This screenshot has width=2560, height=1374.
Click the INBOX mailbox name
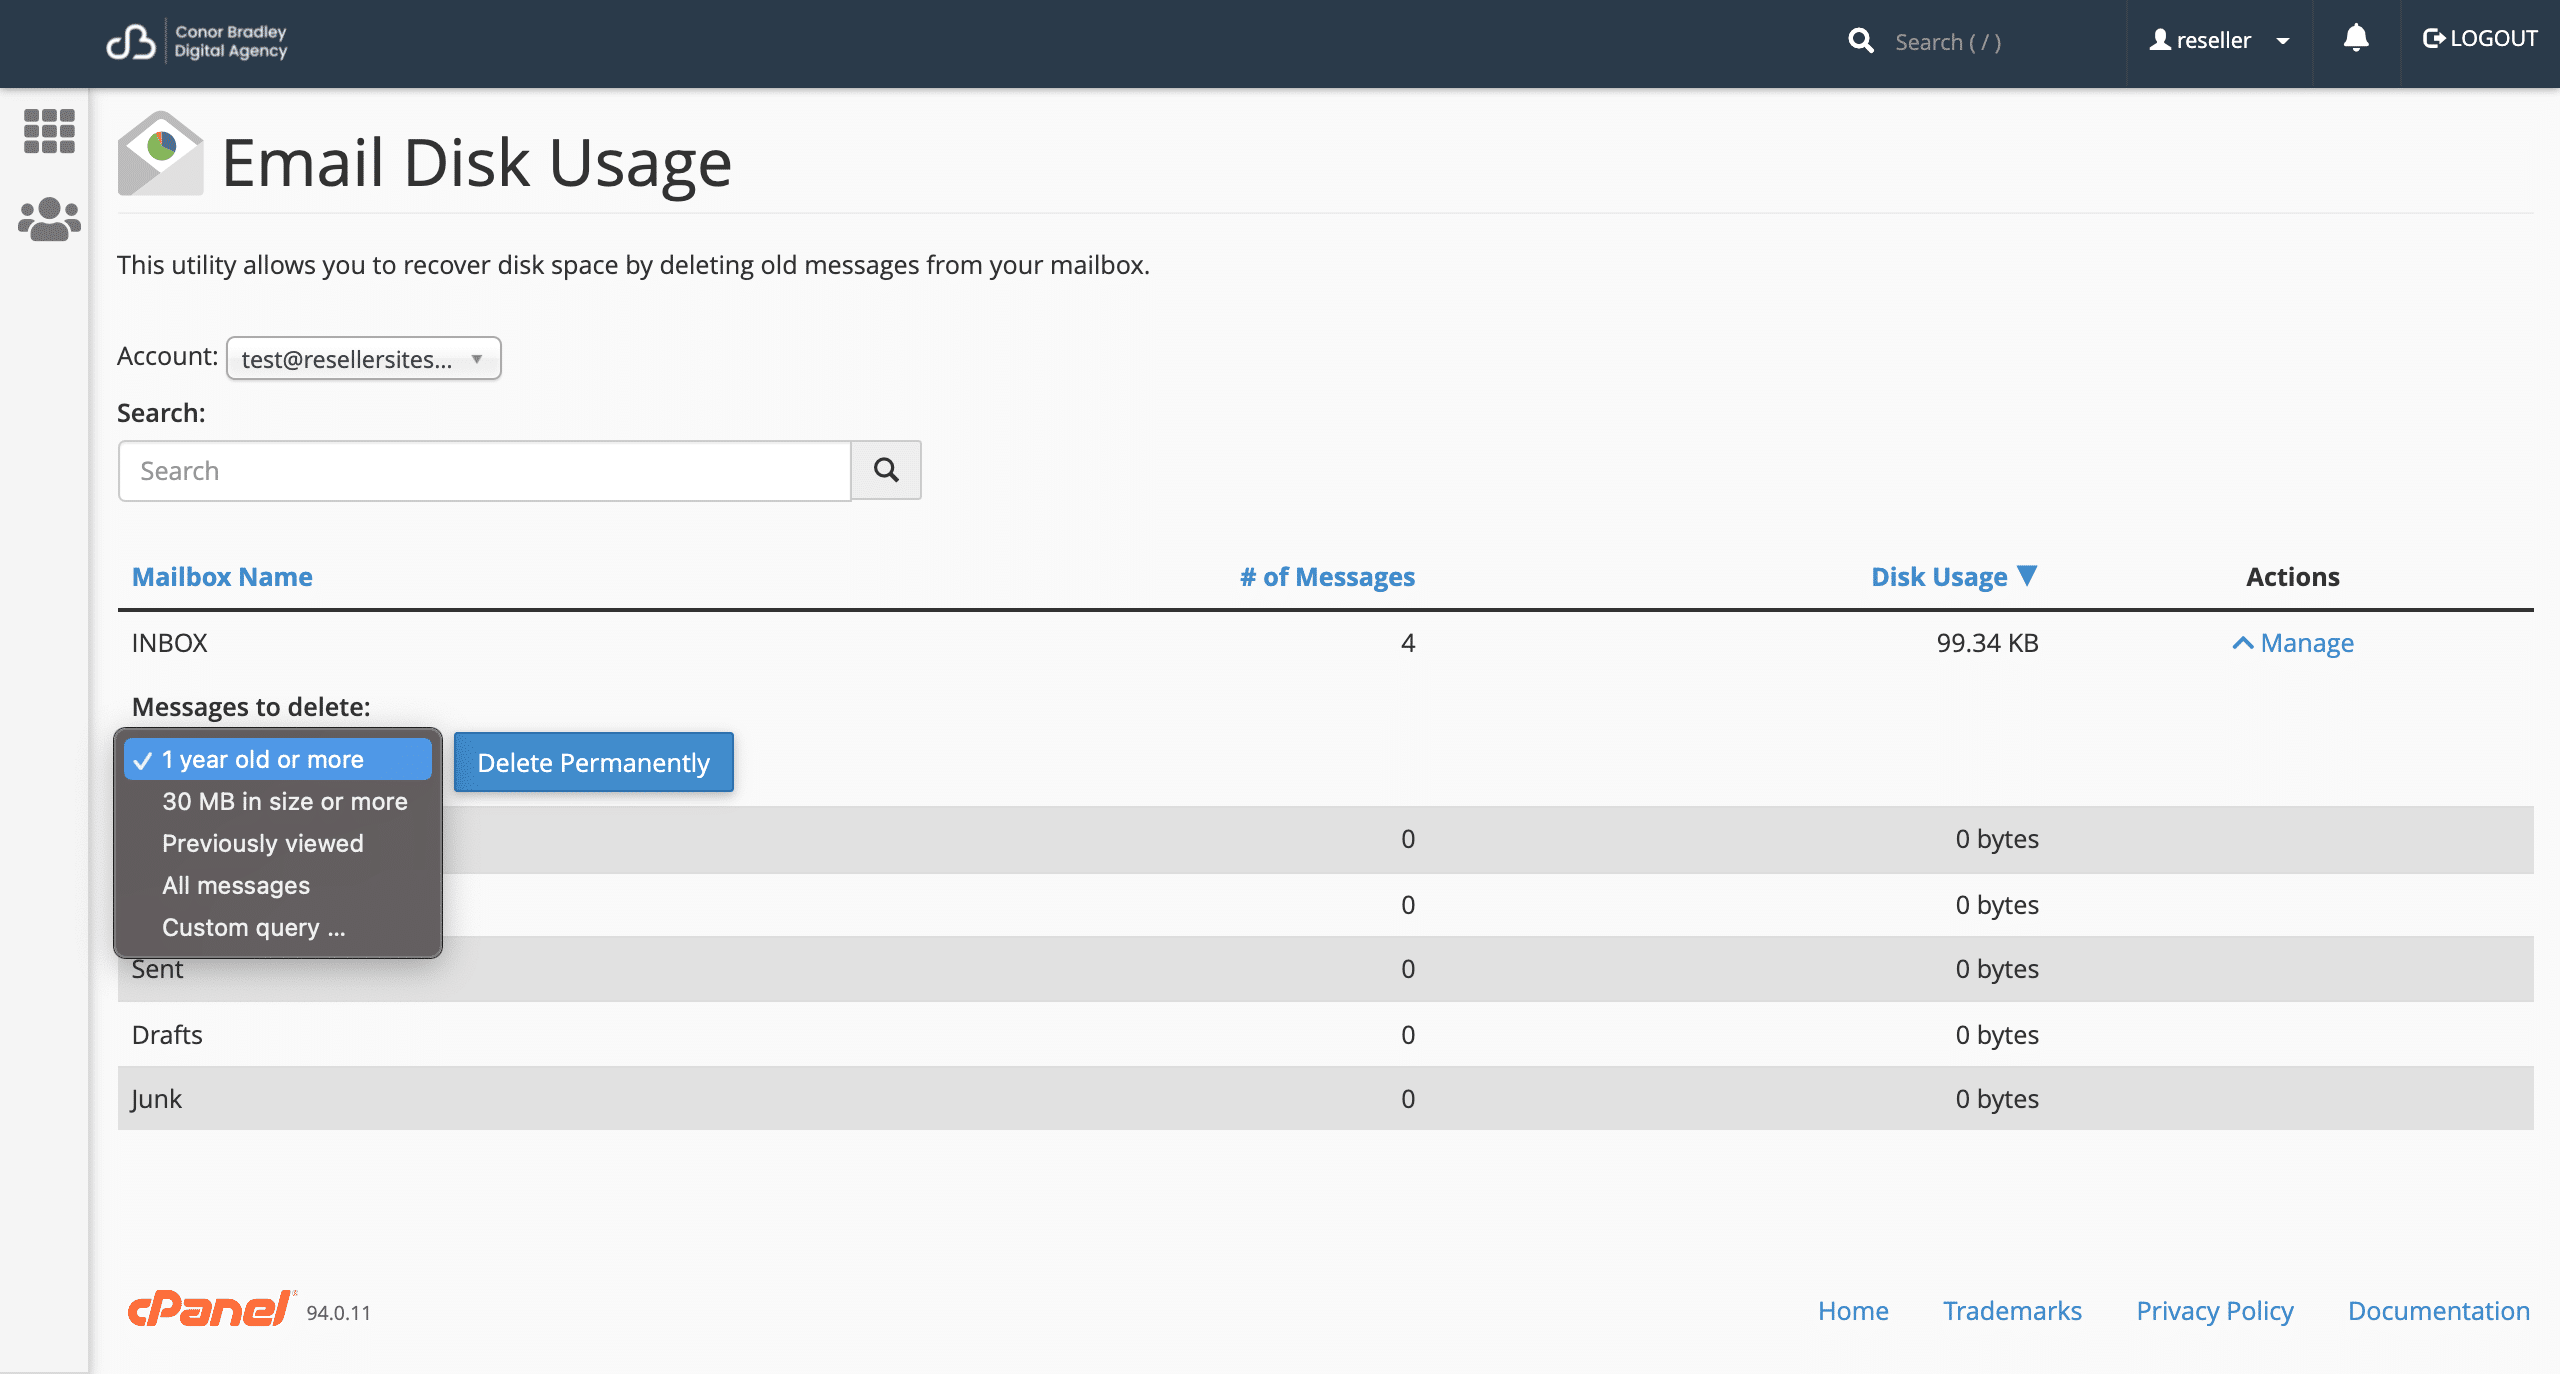pyautogui.click(x=170, y=643)
